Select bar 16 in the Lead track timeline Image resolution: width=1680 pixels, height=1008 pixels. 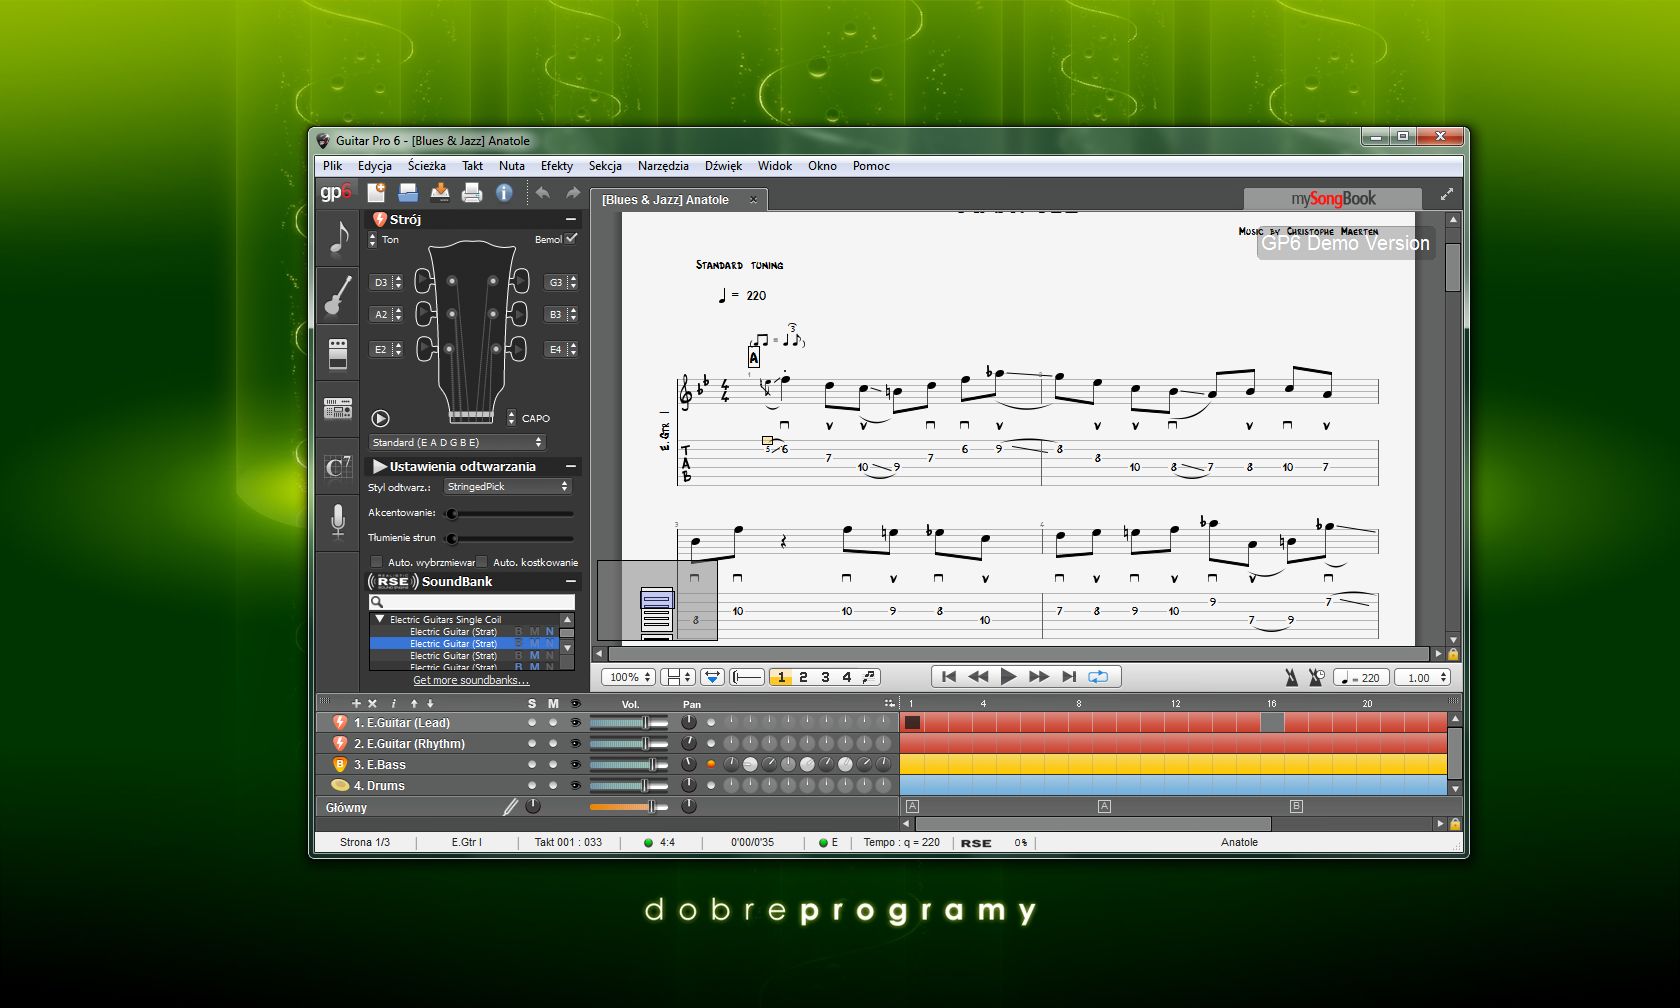coord(1272,722)
